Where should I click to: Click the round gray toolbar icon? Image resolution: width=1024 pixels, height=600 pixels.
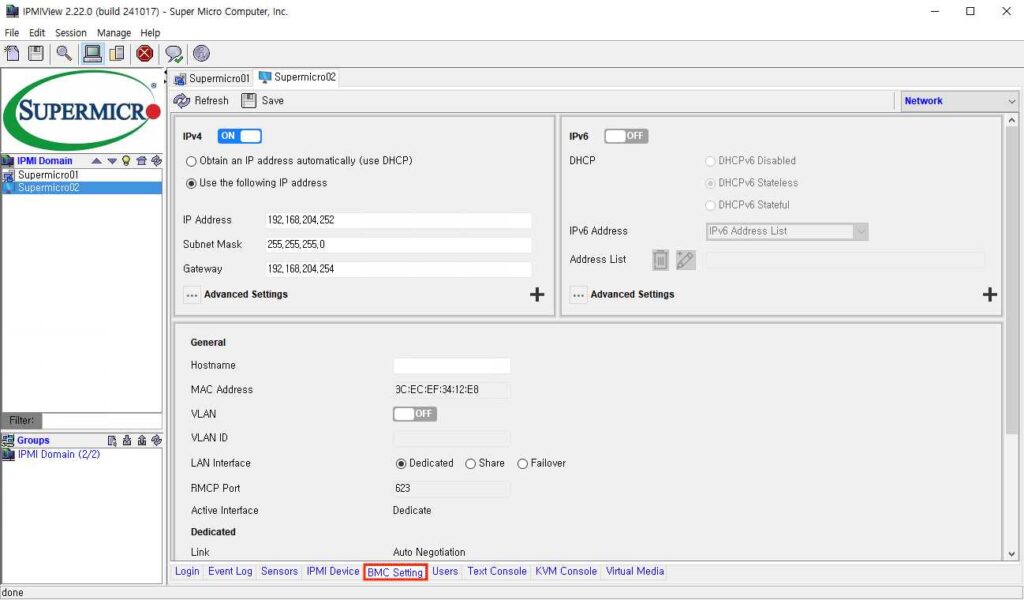pyautogui.click(x=201, y=54)
